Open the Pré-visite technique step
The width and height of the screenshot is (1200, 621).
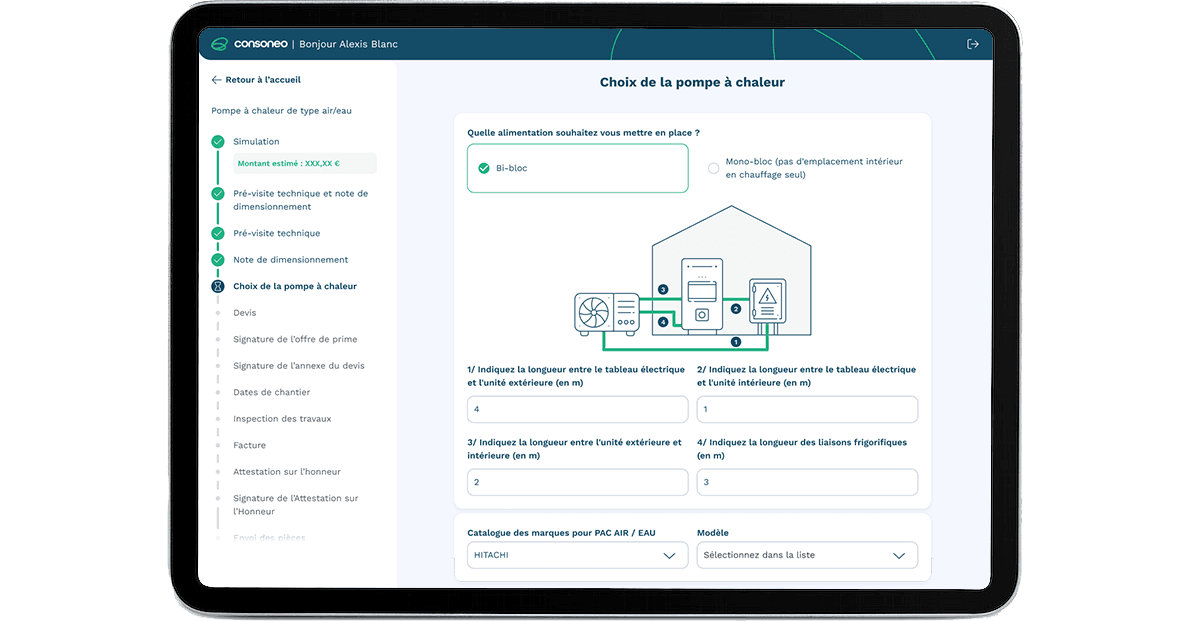pos(276,233)
